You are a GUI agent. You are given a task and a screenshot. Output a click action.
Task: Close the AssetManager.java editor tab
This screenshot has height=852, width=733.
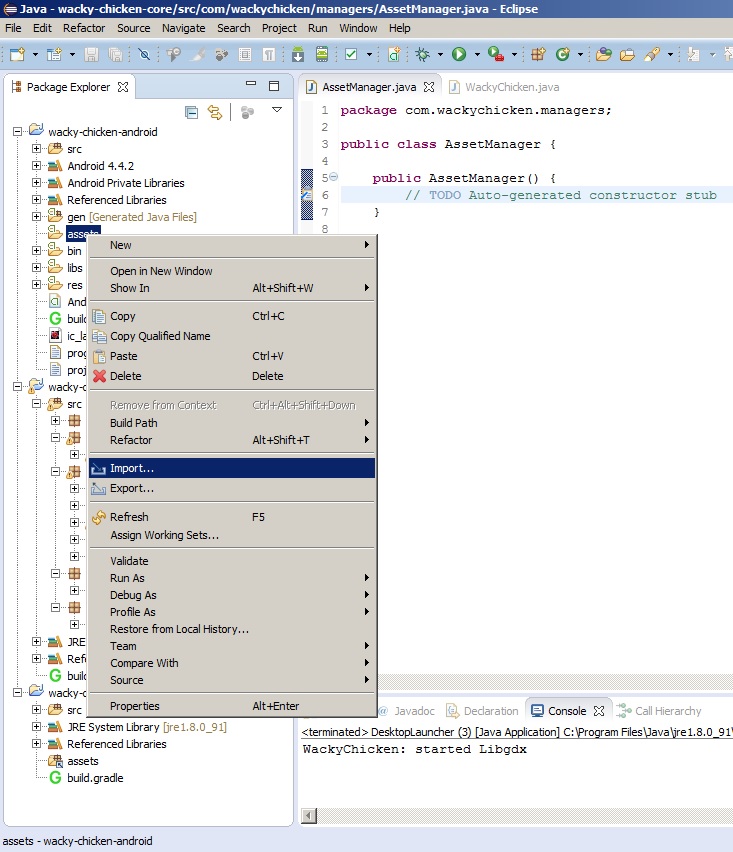(x=429, y=87)
